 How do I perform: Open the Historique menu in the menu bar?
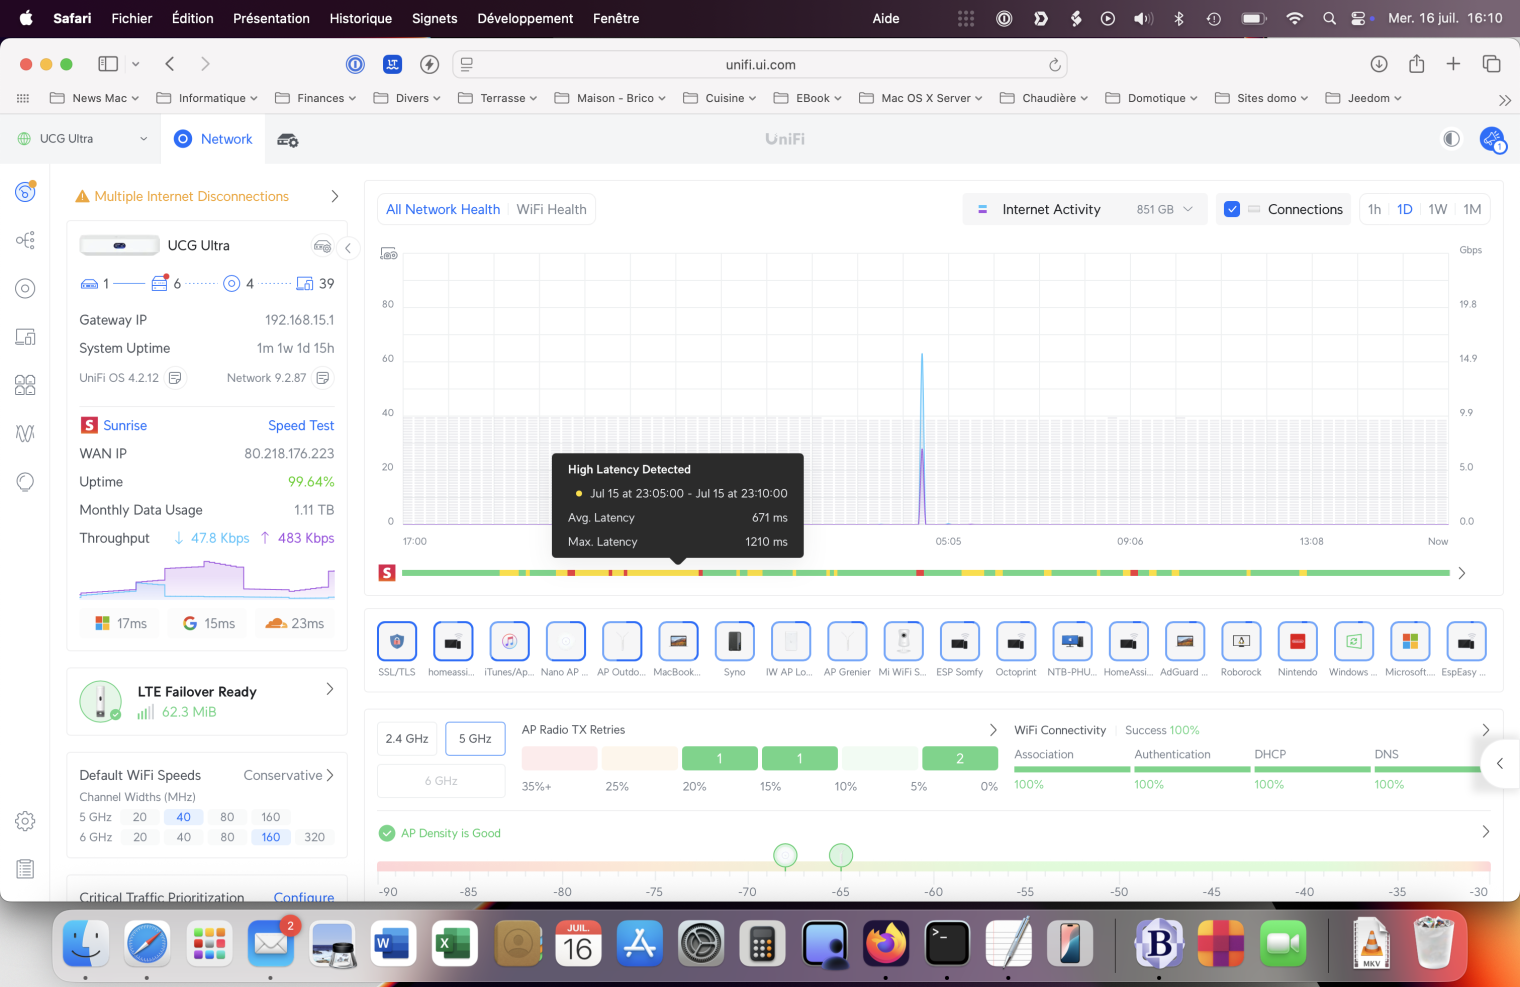point(360,18)
